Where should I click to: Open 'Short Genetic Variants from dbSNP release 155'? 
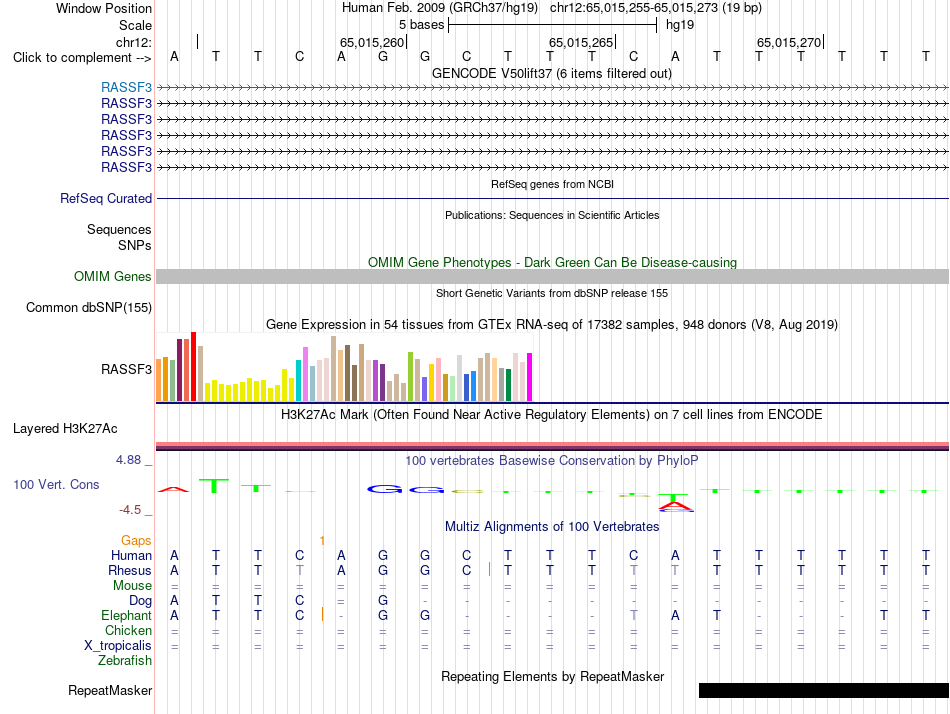tap(552, 293)
